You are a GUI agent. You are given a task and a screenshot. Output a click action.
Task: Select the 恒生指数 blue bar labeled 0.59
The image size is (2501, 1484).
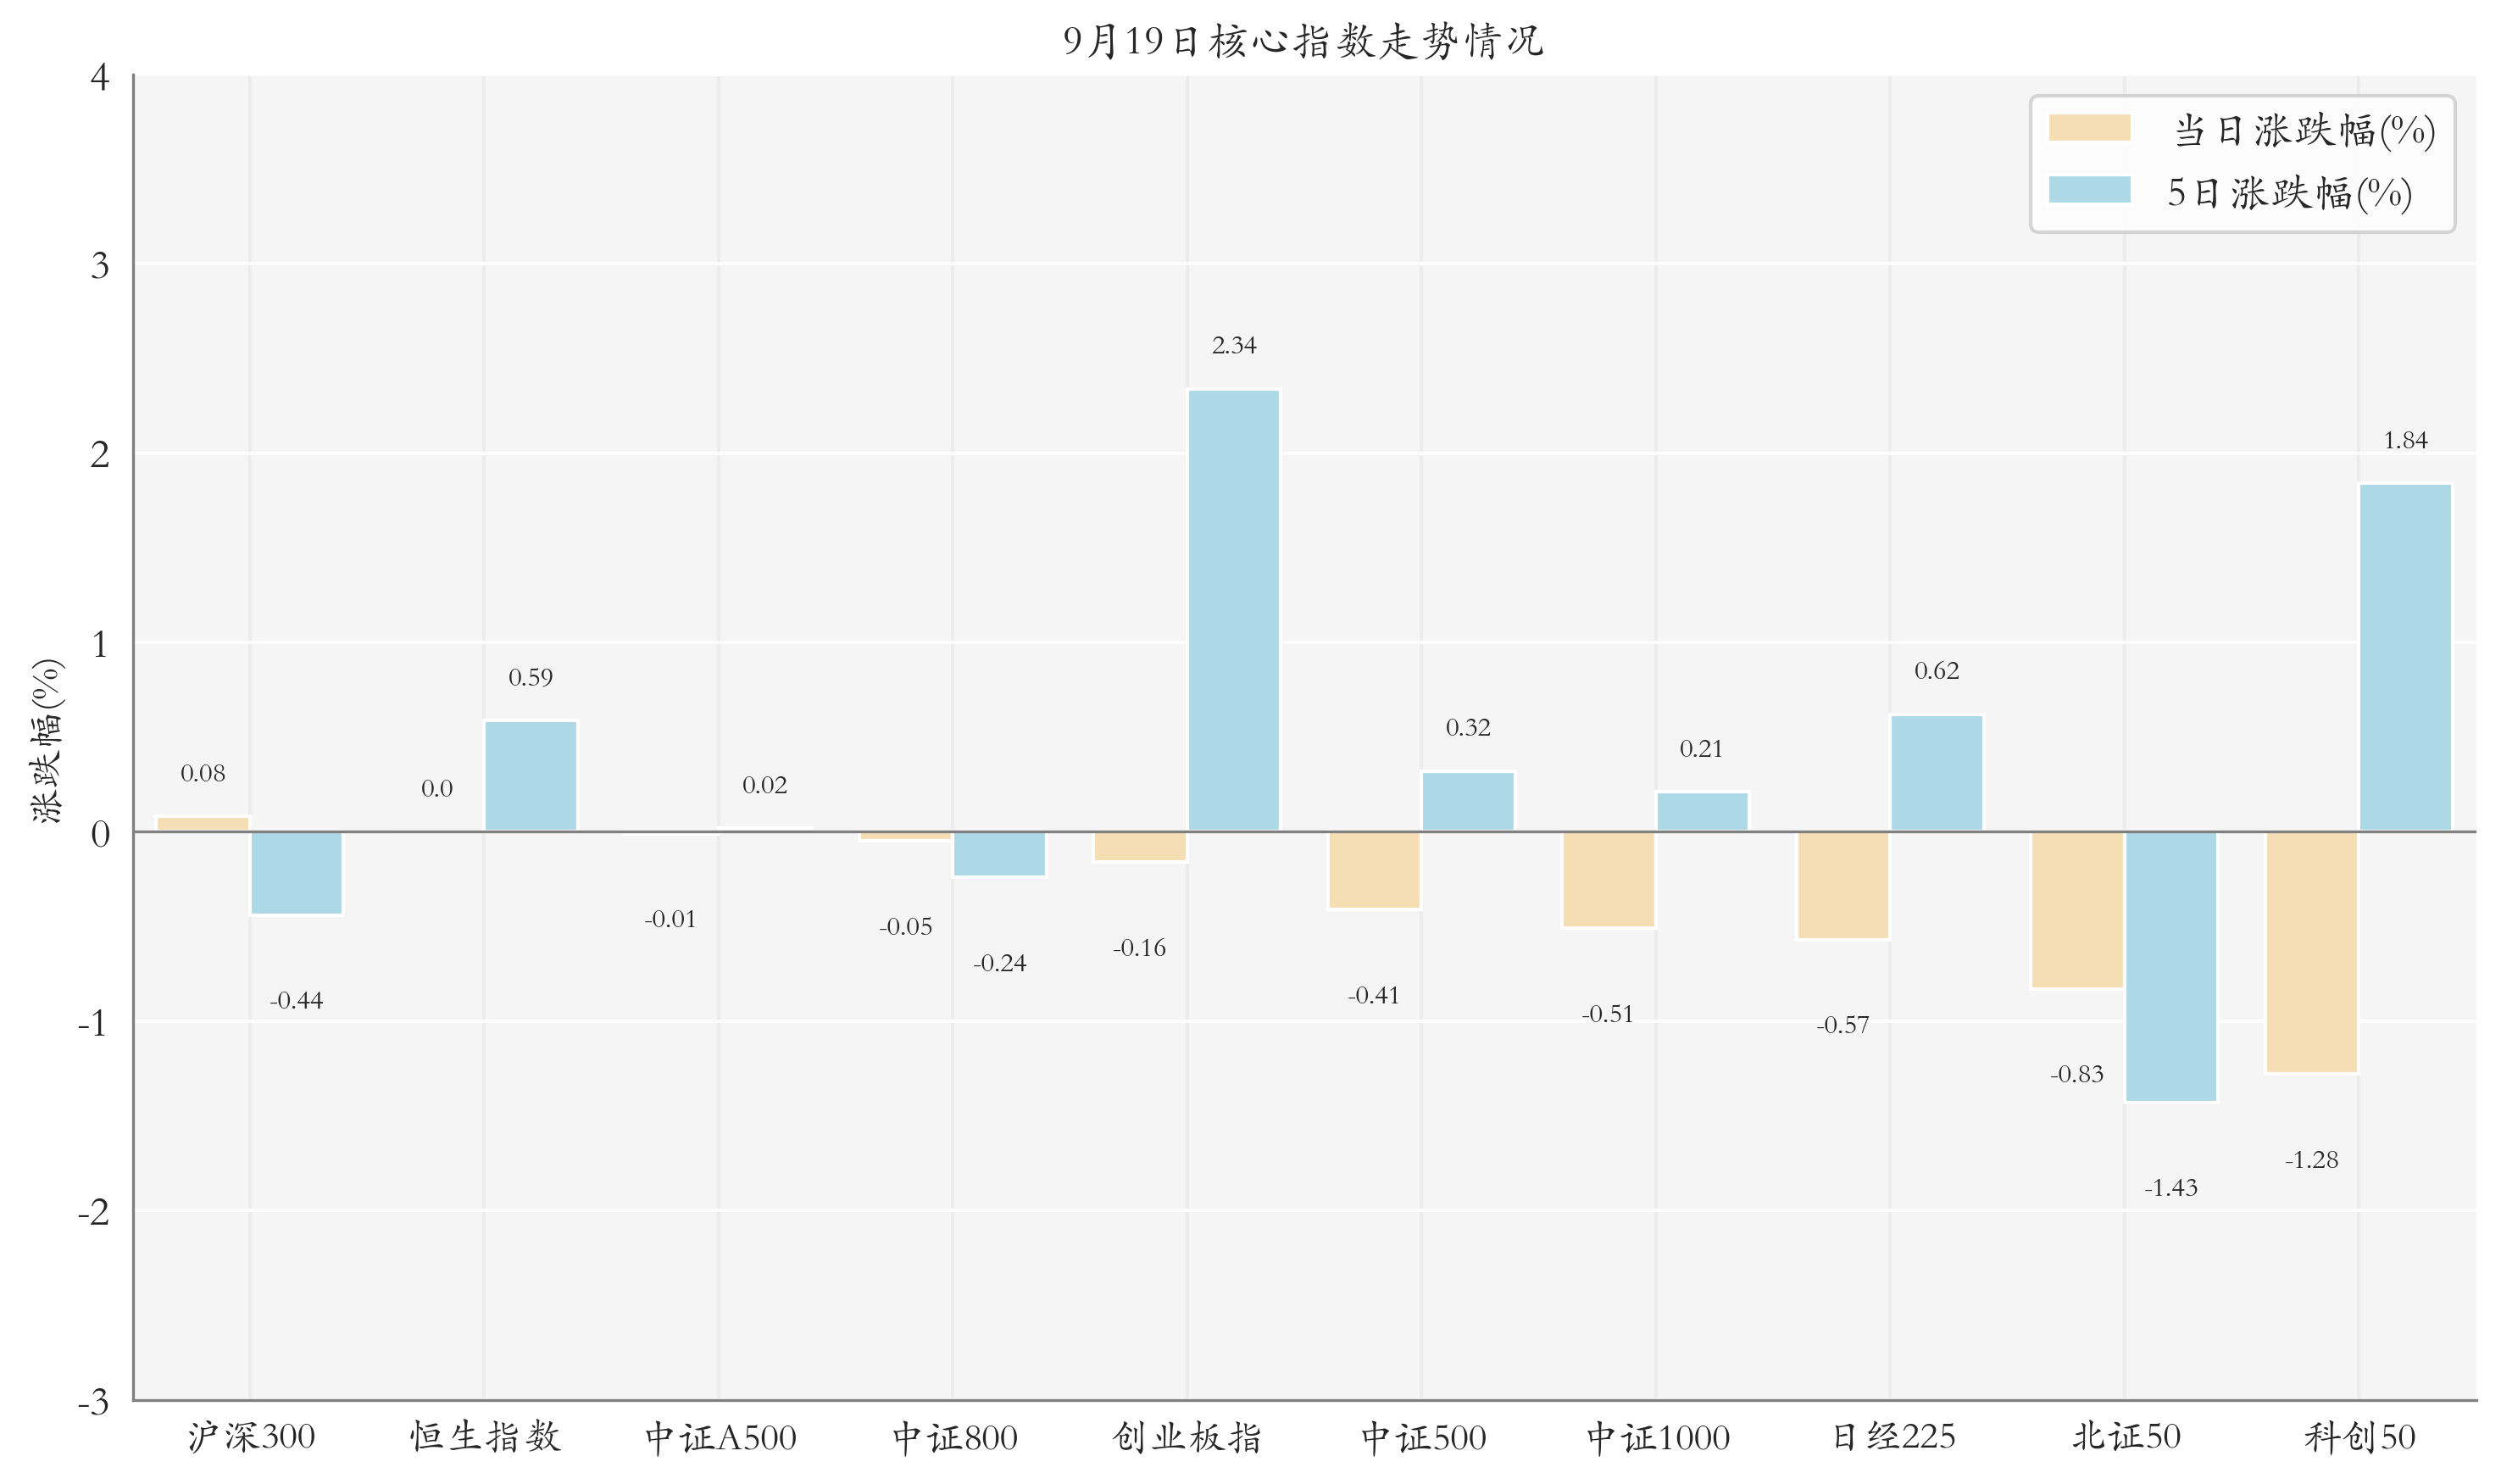point(530,776)
